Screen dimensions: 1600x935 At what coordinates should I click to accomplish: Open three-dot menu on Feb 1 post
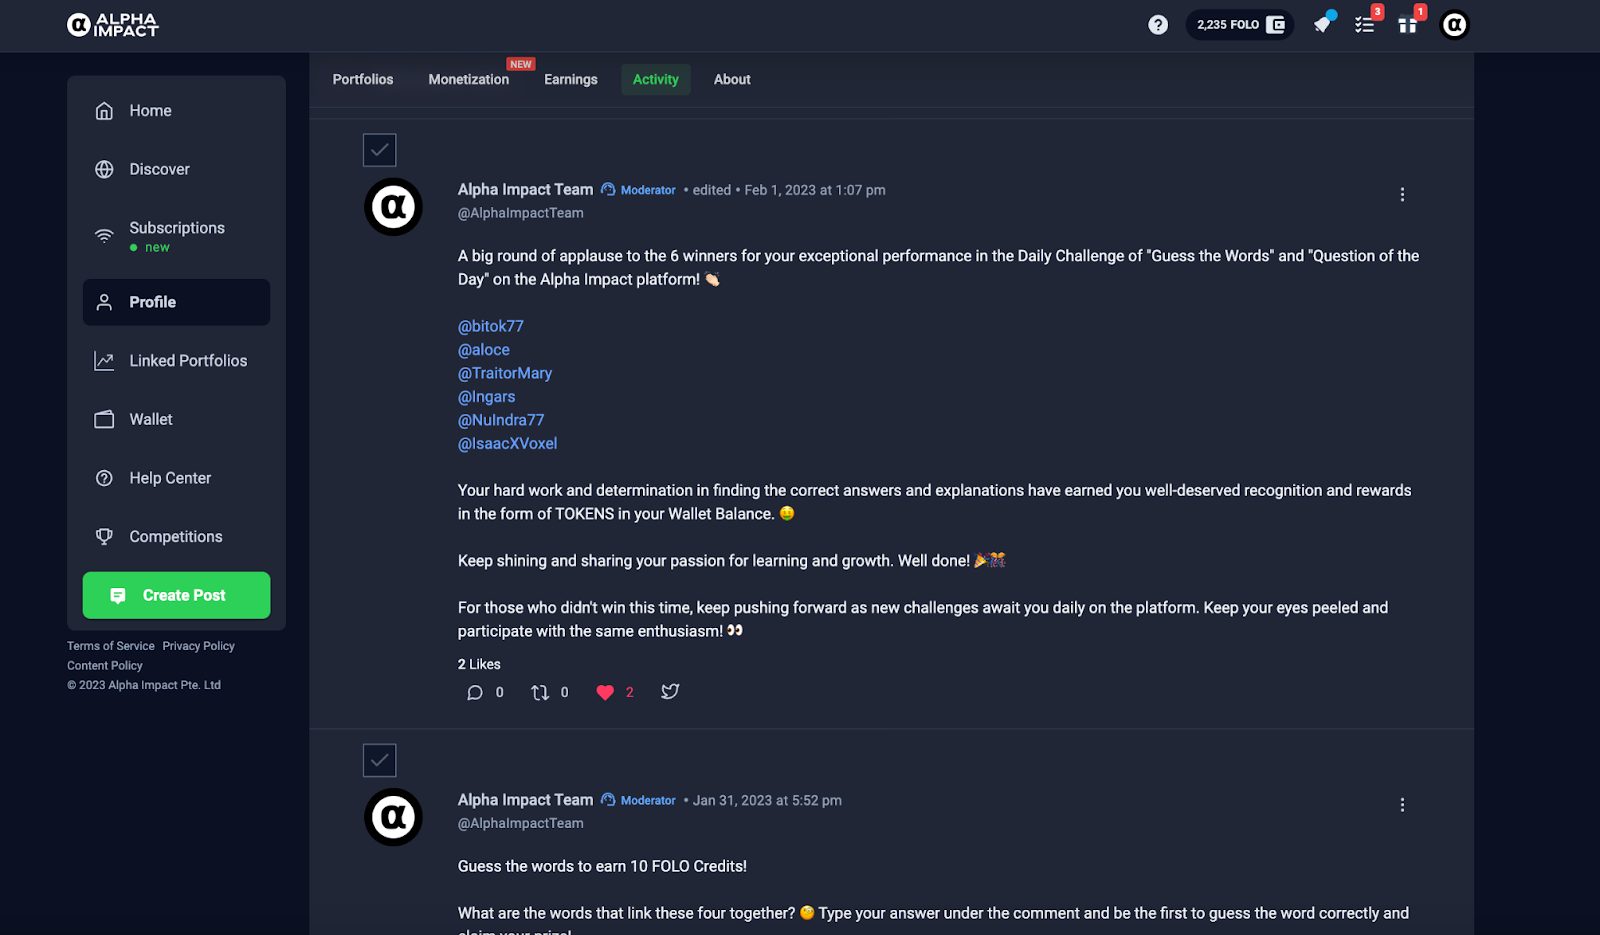tap(1402, 194)
